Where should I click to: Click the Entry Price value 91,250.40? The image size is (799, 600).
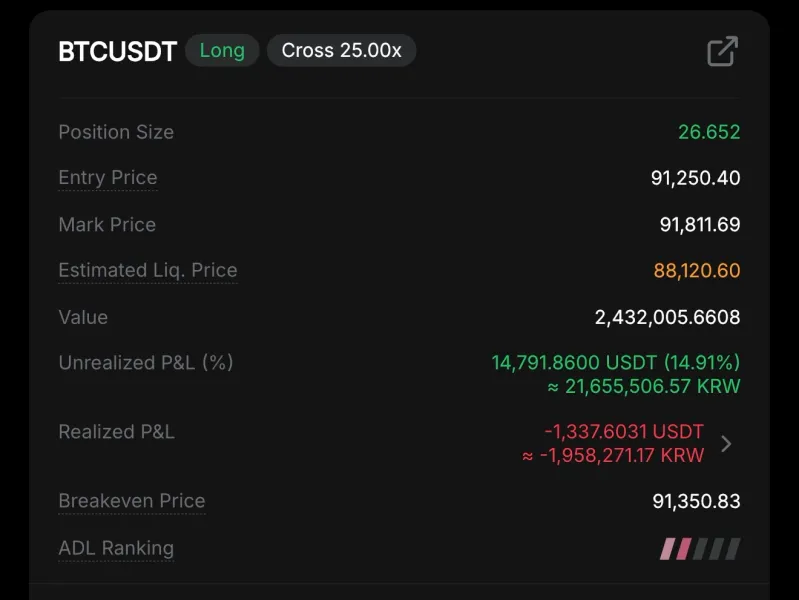695,178
